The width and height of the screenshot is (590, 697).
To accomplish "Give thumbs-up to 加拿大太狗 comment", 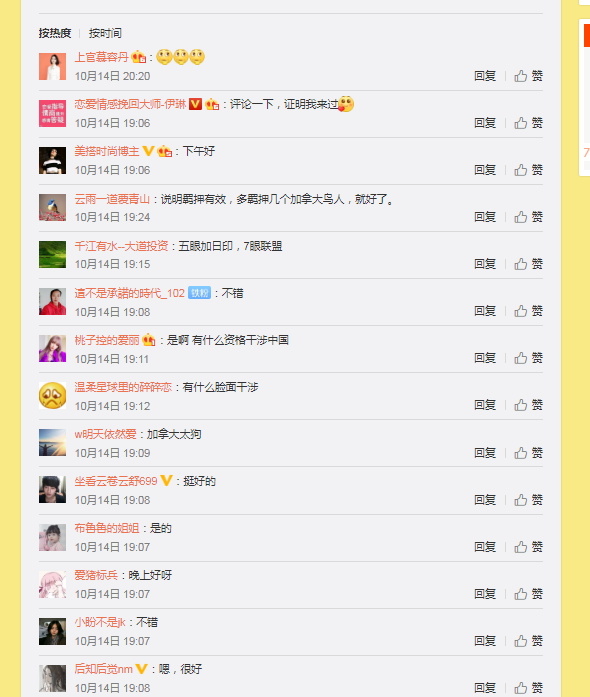I will point(528,453).
